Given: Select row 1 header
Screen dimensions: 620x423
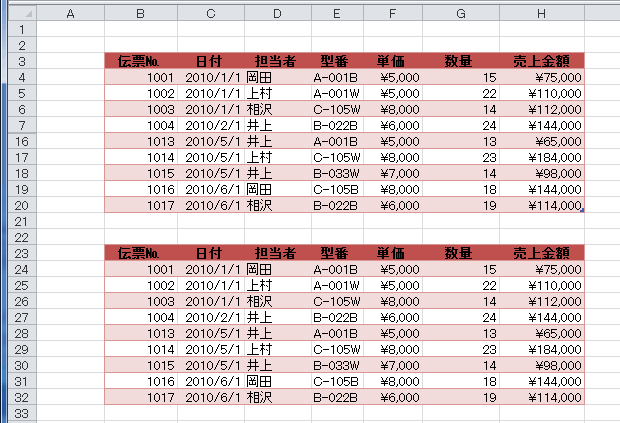Looking at the screenshot, I should (x=19, y=29).
